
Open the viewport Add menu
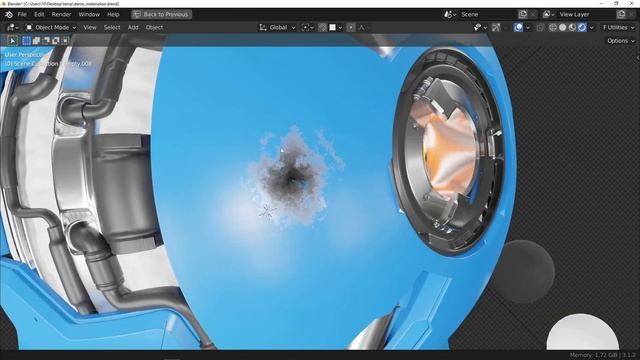point(133,27)
